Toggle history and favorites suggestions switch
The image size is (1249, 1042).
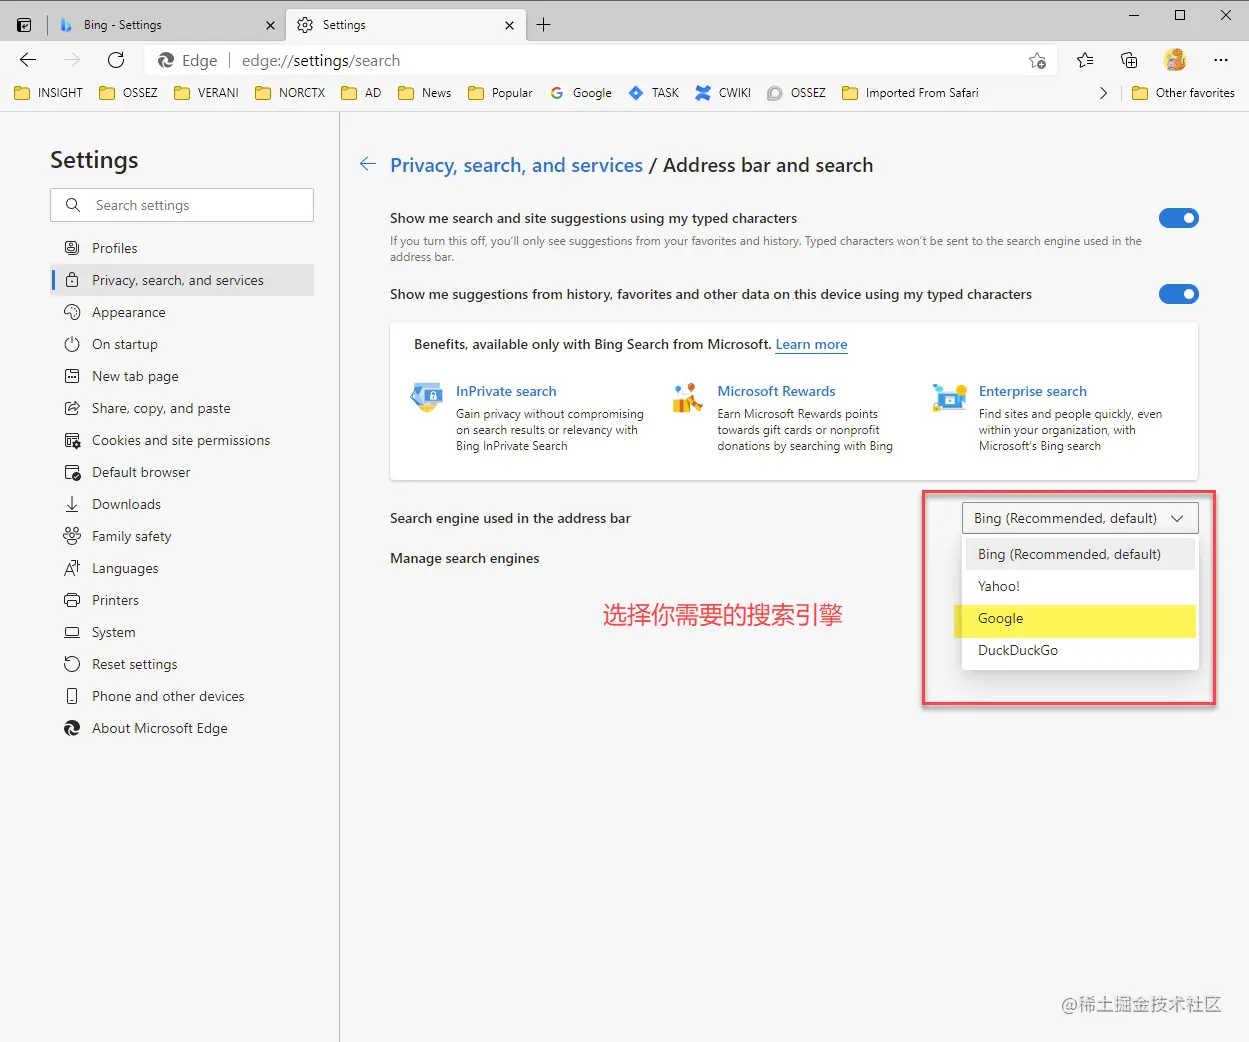(1179, 294)
